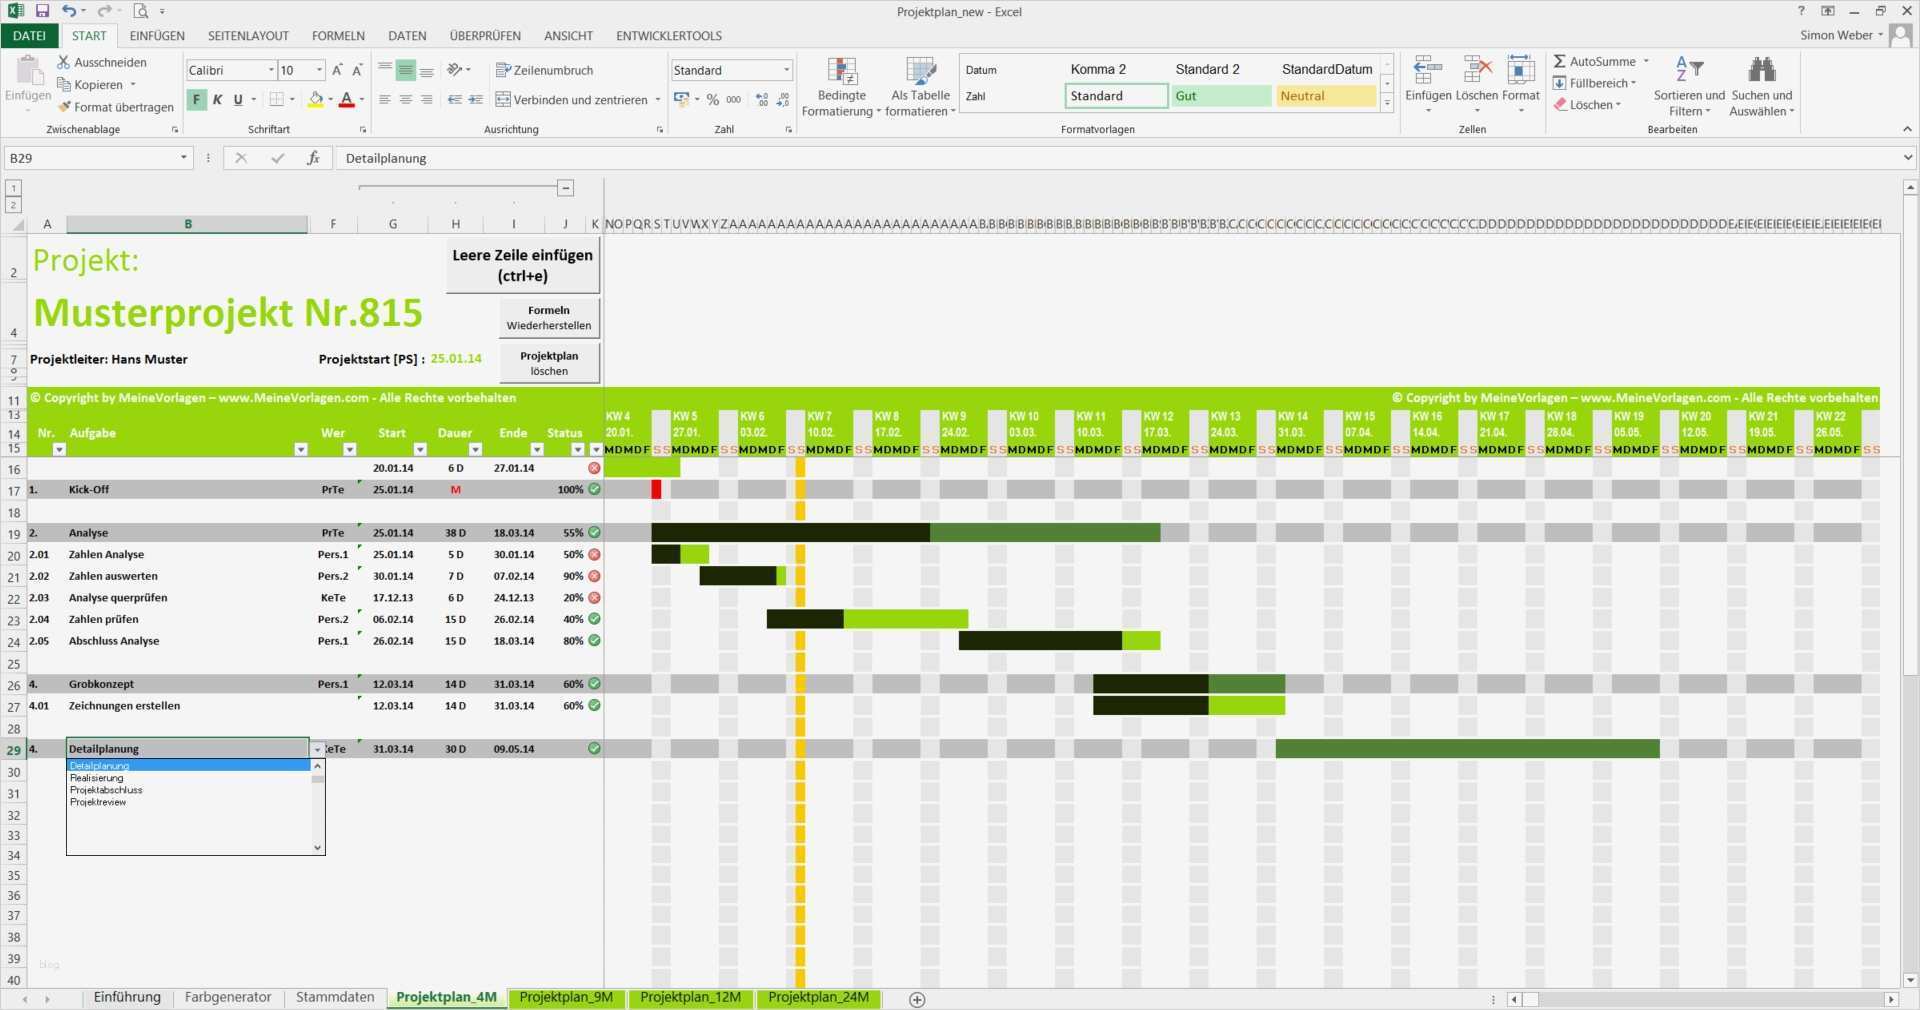Apply the percent number format
The width and height of the screenshot is (1920, 1010).
point(712,99)
